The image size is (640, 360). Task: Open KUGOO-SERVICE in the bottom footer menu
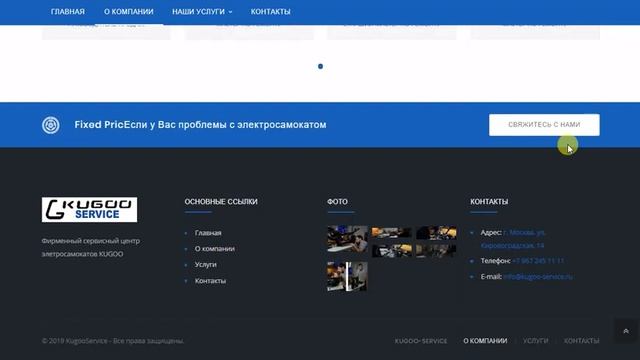tap(421, 341)
